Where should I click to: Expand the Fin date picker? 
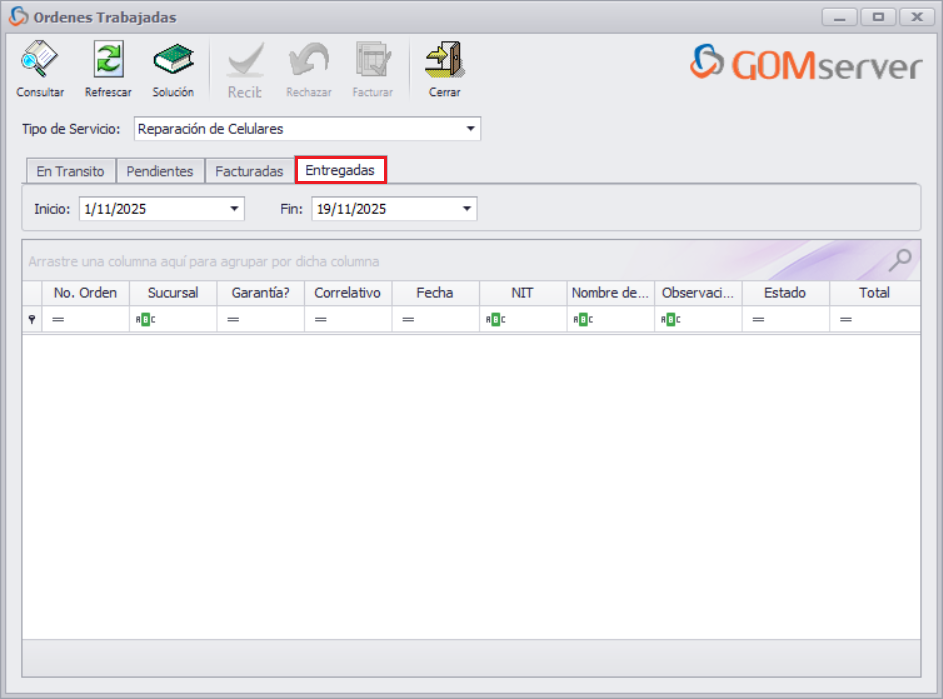[x=465, y=208]
